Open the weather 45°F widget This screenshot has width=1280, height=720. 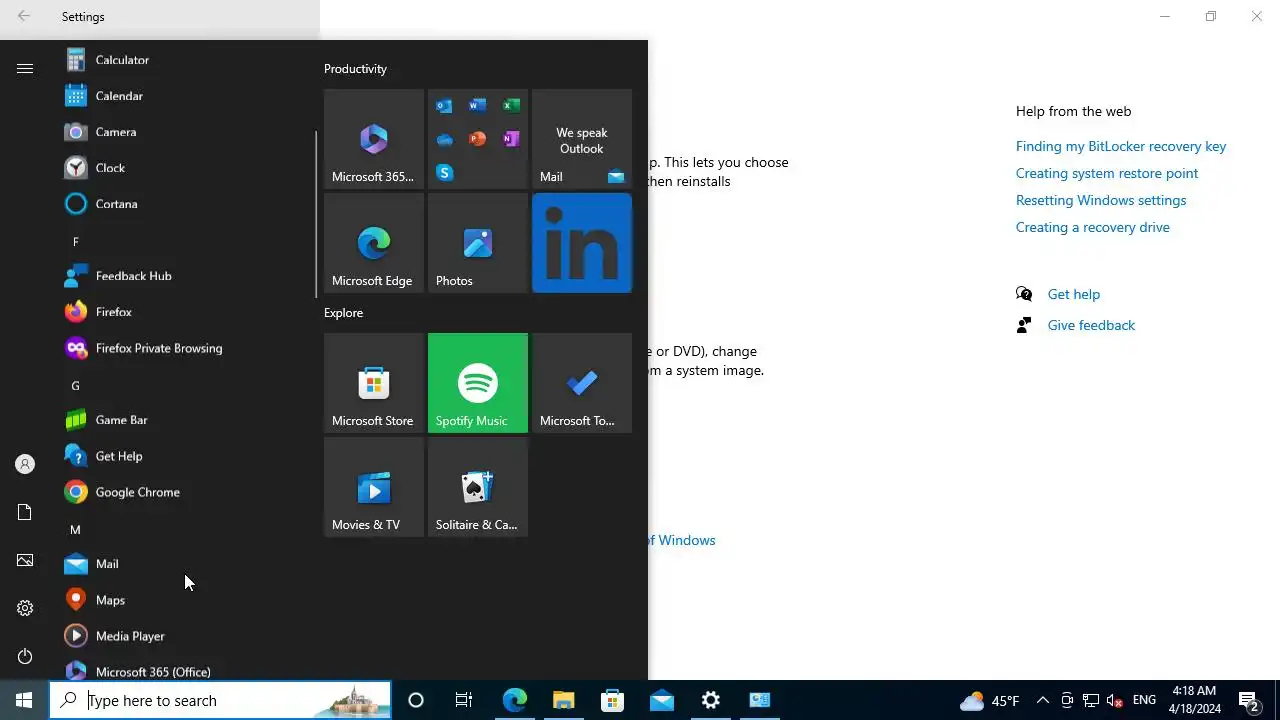pos(990,700)
